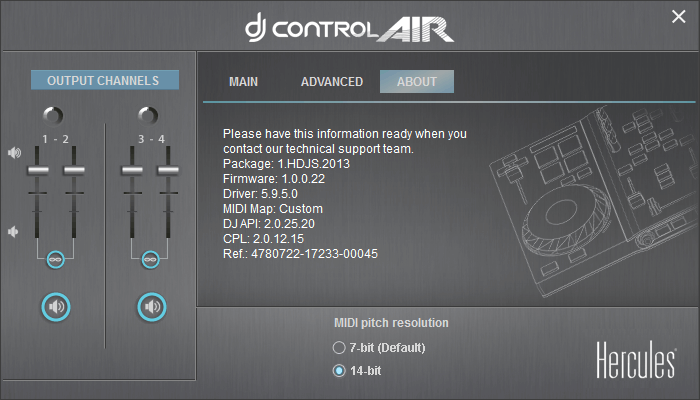Click channel 4 volume fader handle

tap(168, 170)
